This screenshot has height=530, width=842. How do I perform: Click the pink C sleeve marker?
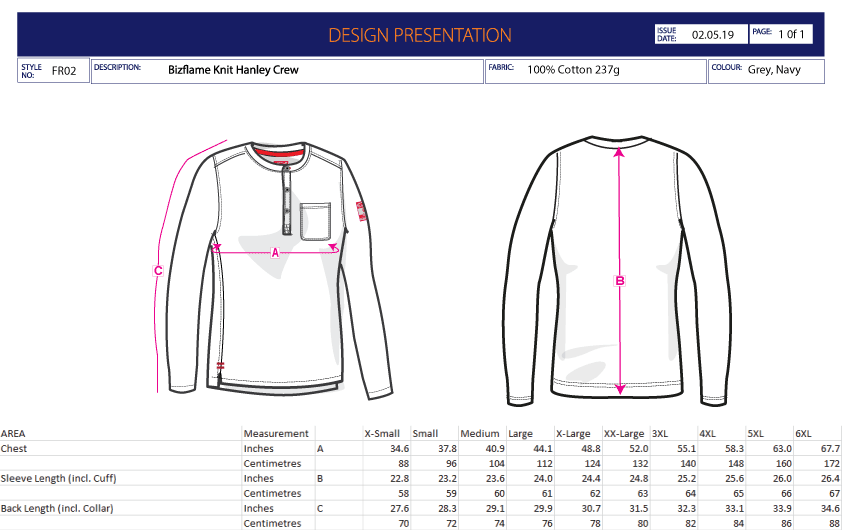pos(158,271)
